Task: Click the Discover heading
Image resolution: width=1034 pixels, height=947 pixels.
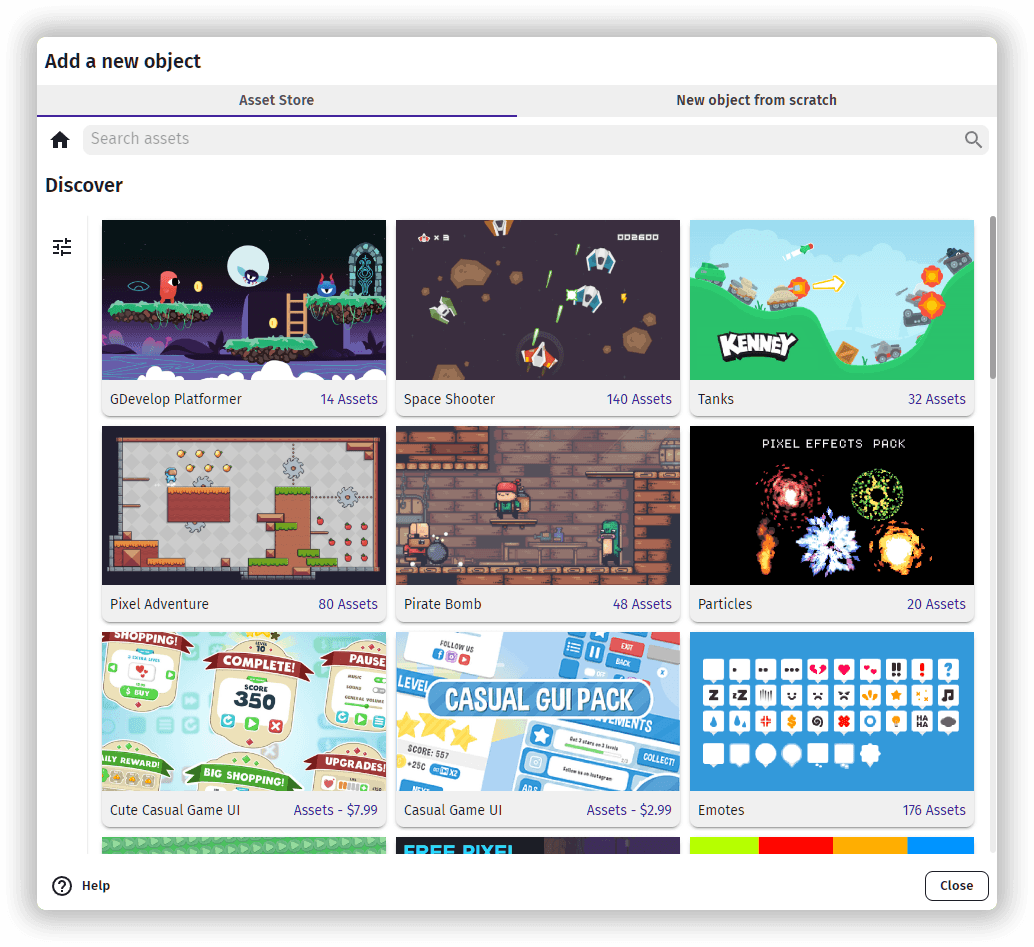Action: (x=83, y=185)
